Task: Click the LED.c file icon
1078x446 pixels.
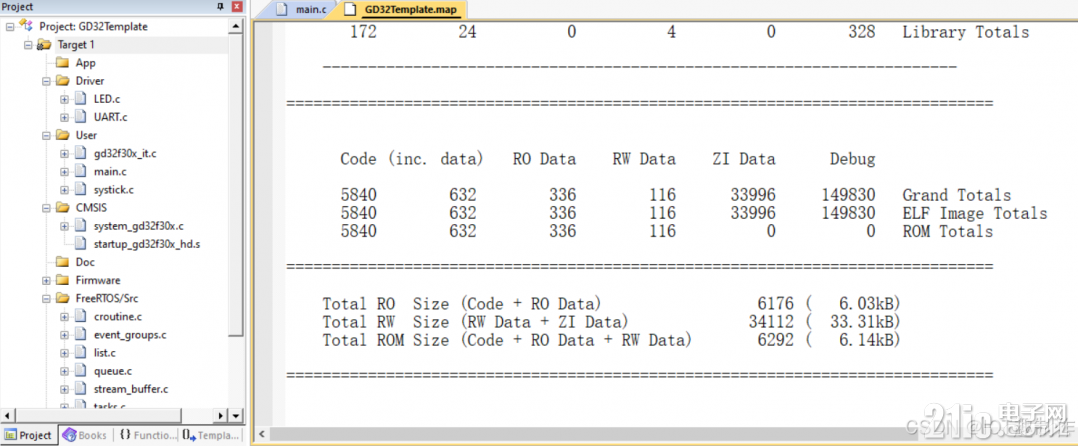Action: point(80,99)
